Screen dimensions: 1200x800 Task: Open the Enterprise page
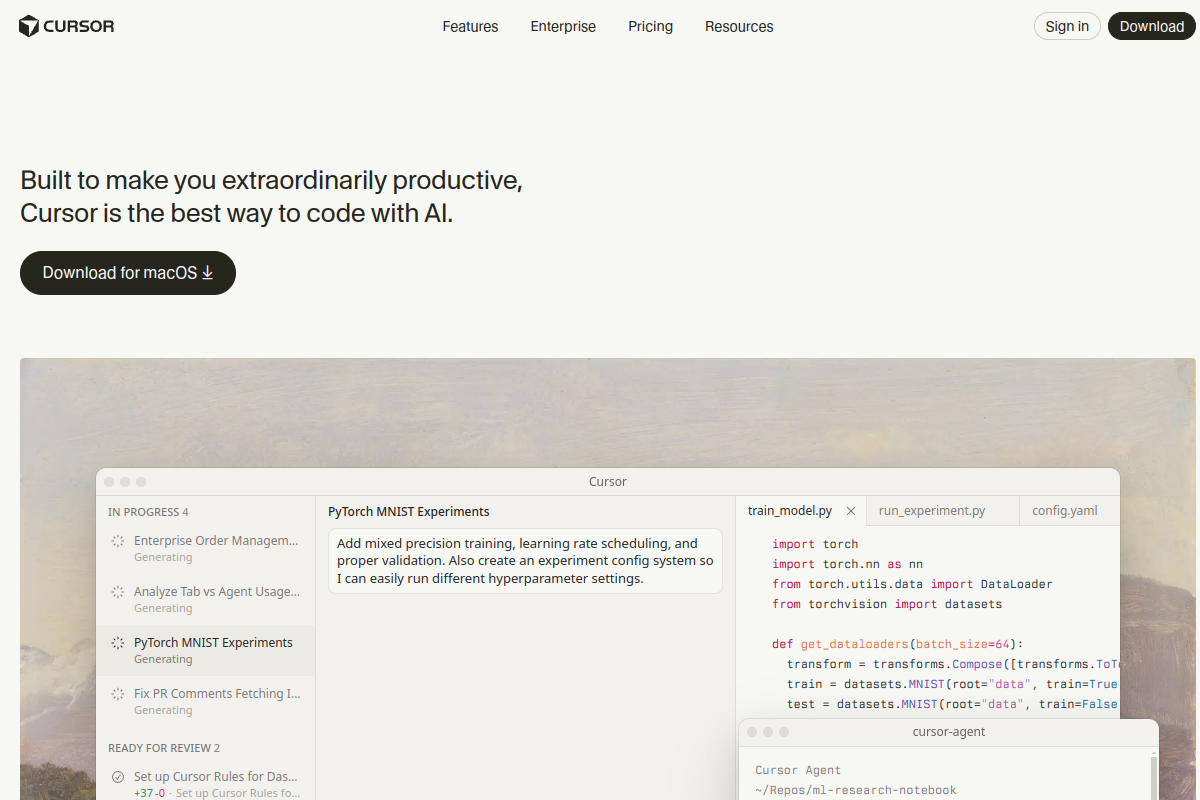[563, 27]
